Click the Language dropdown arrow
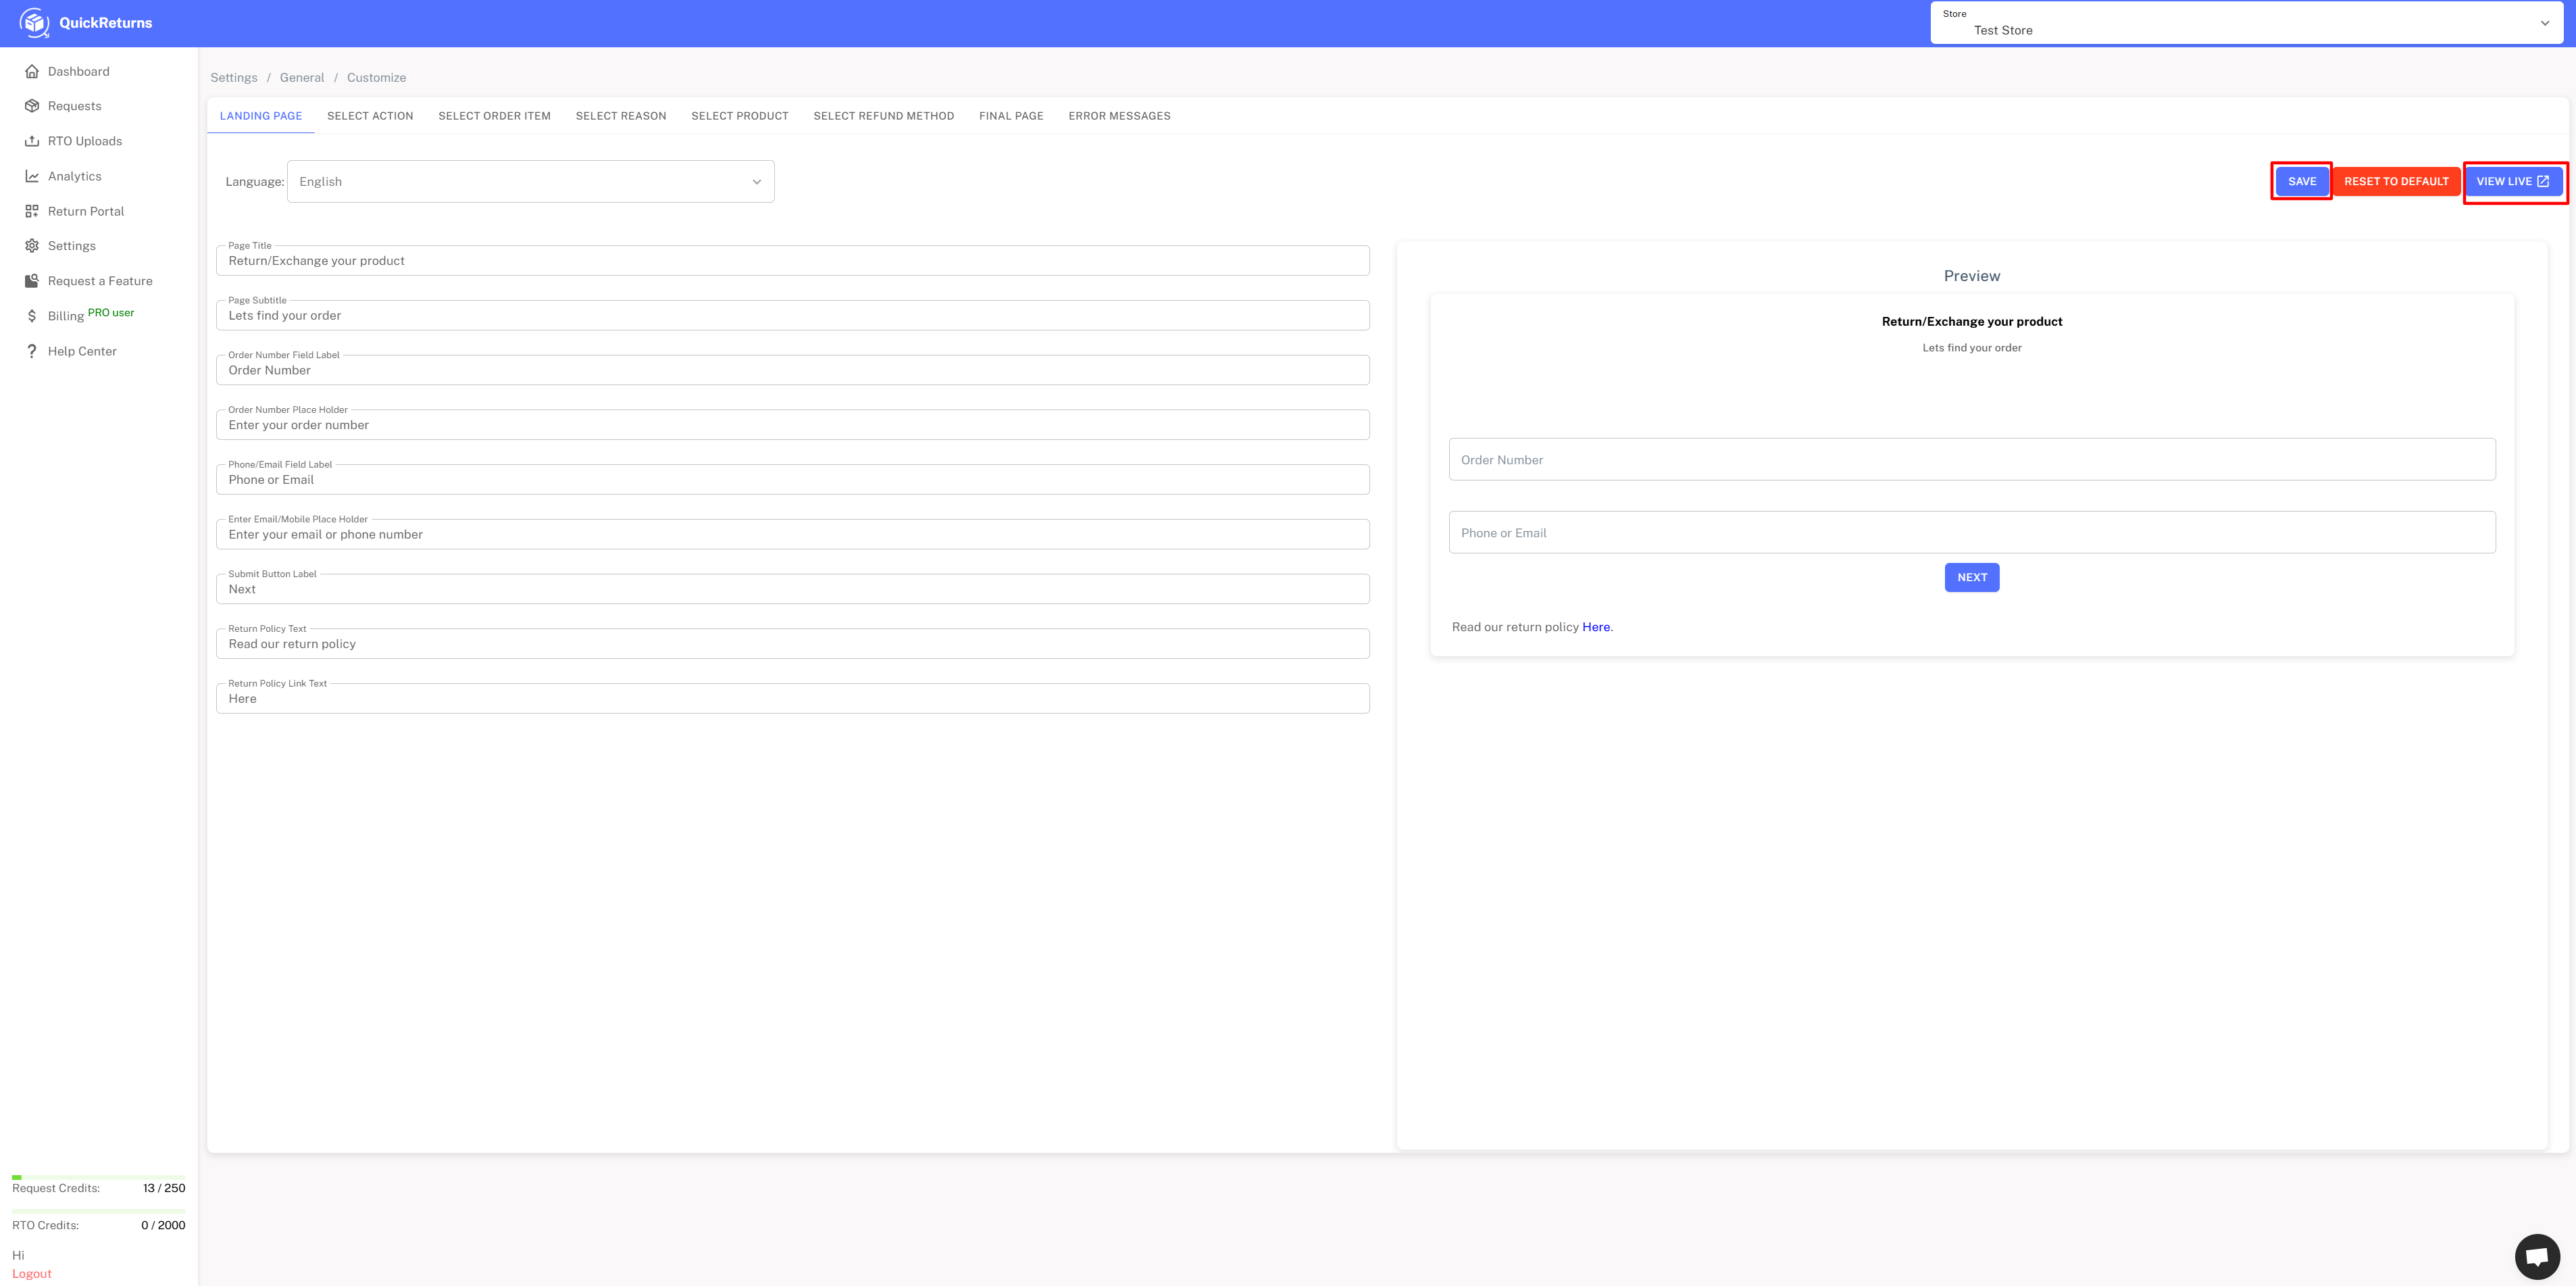Viewport: 2576px width, 1286px height. coord(757,182)
